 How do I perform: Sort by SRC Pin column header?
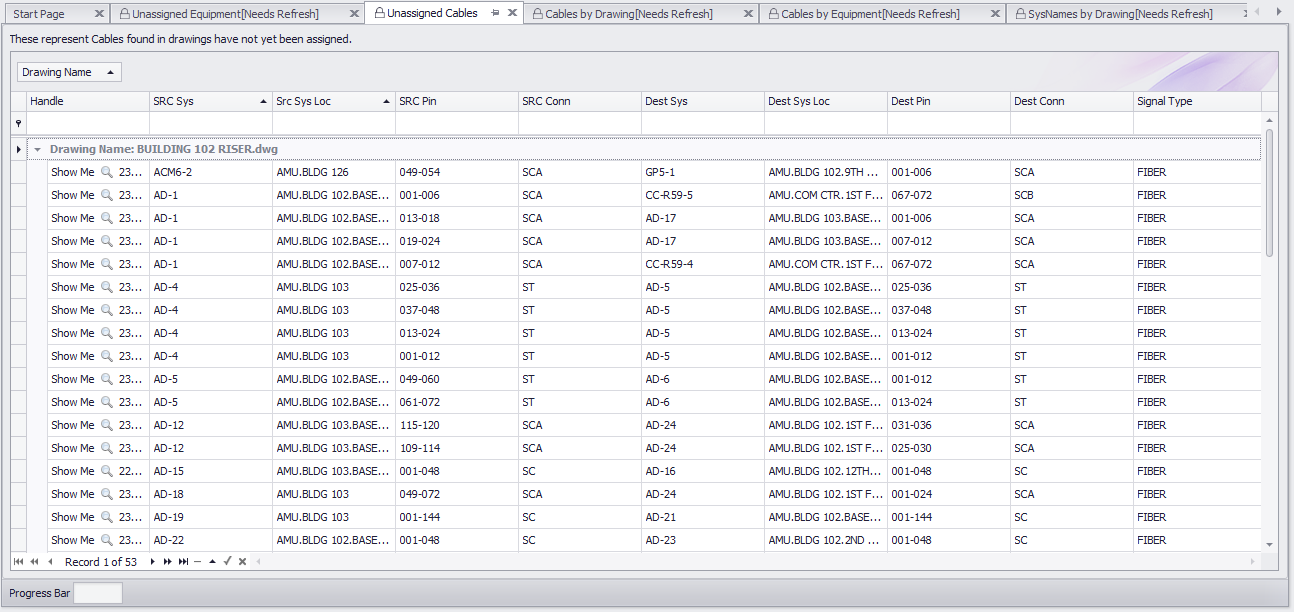(456, 101)
